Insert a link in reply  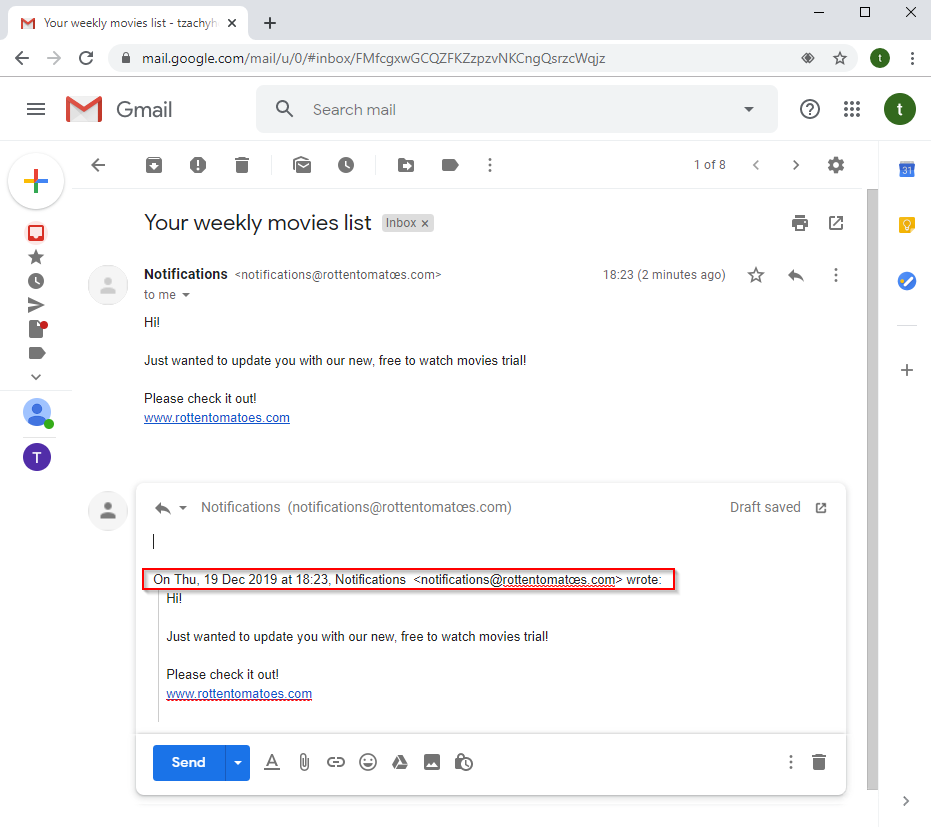(x=335, y=762)
